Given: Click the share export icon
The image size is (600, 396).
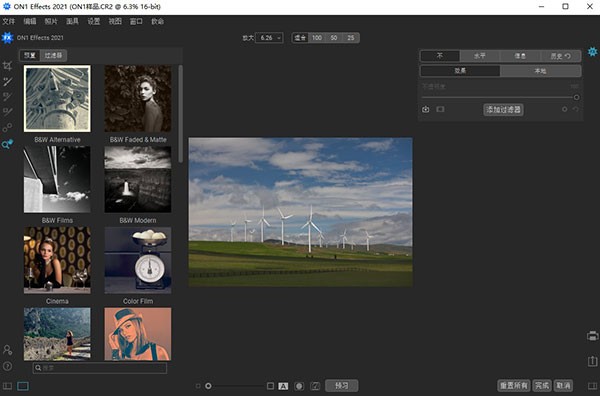Looking at the screenshot, I should [x=592, y=361].
